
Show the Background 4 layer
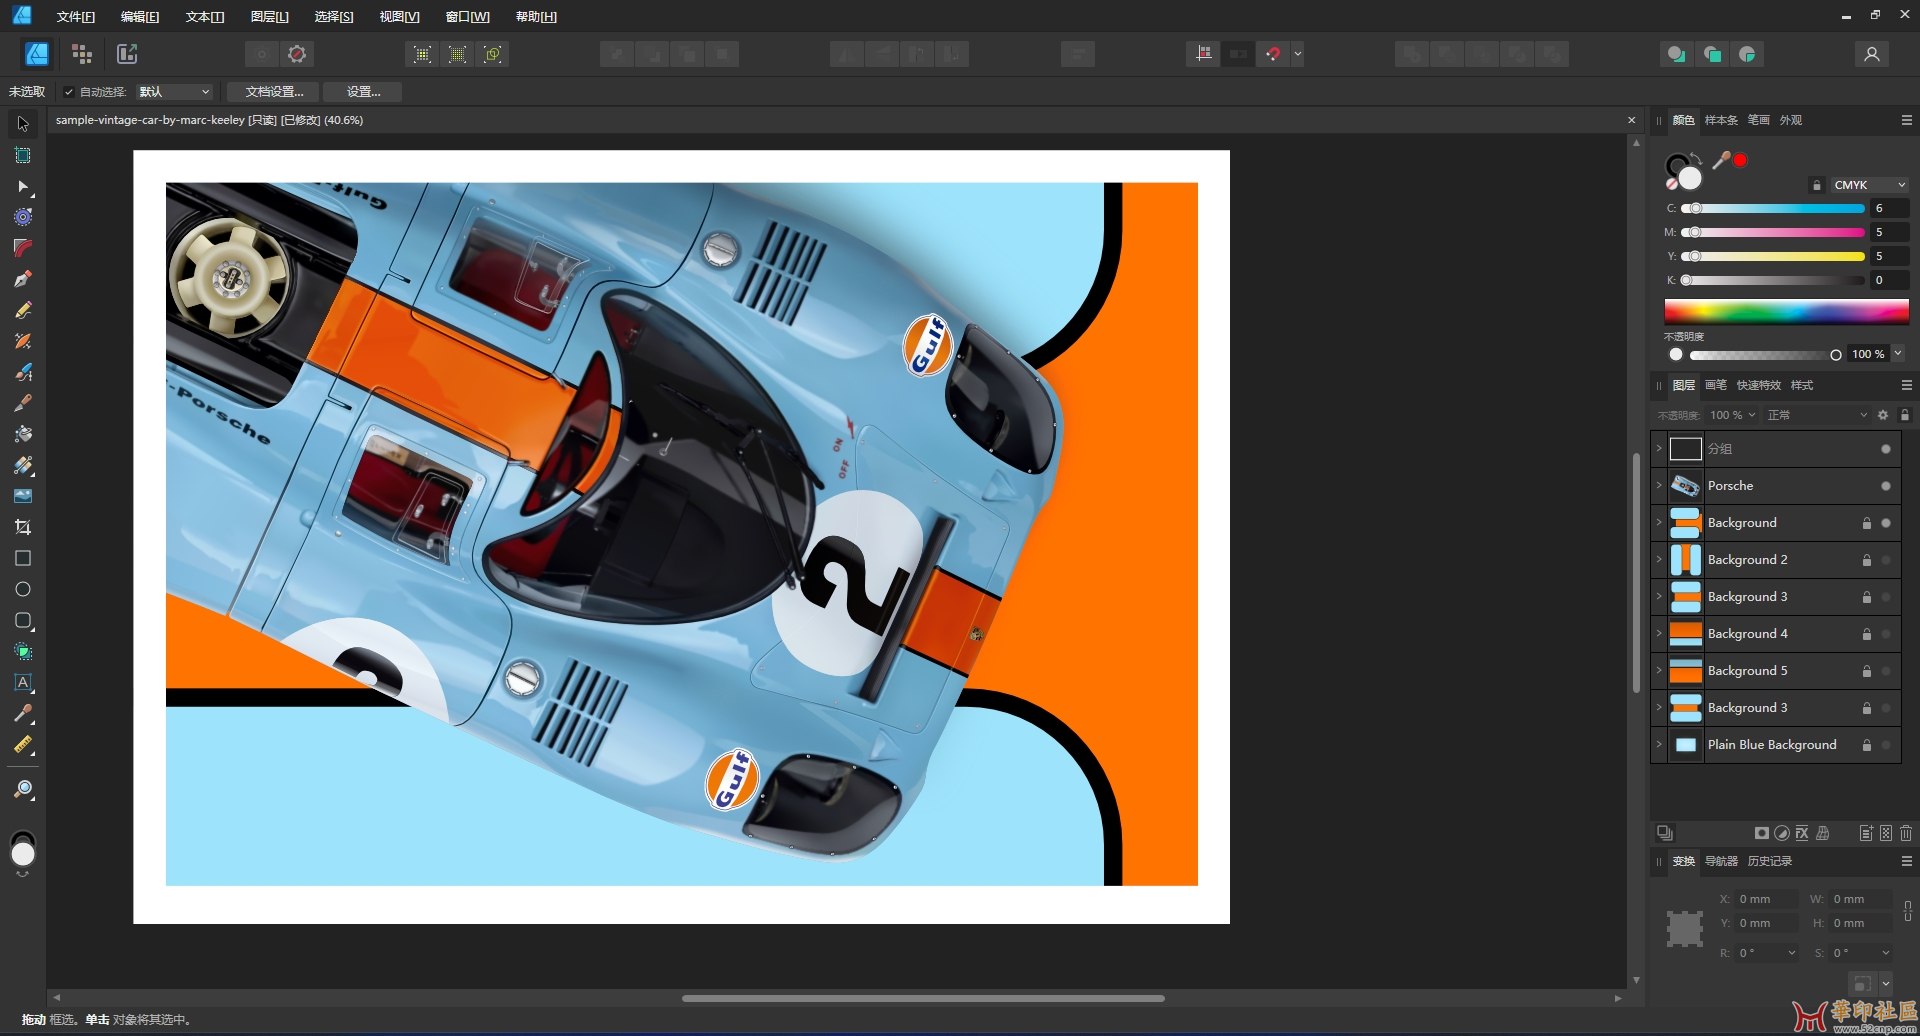[1886, 634]
